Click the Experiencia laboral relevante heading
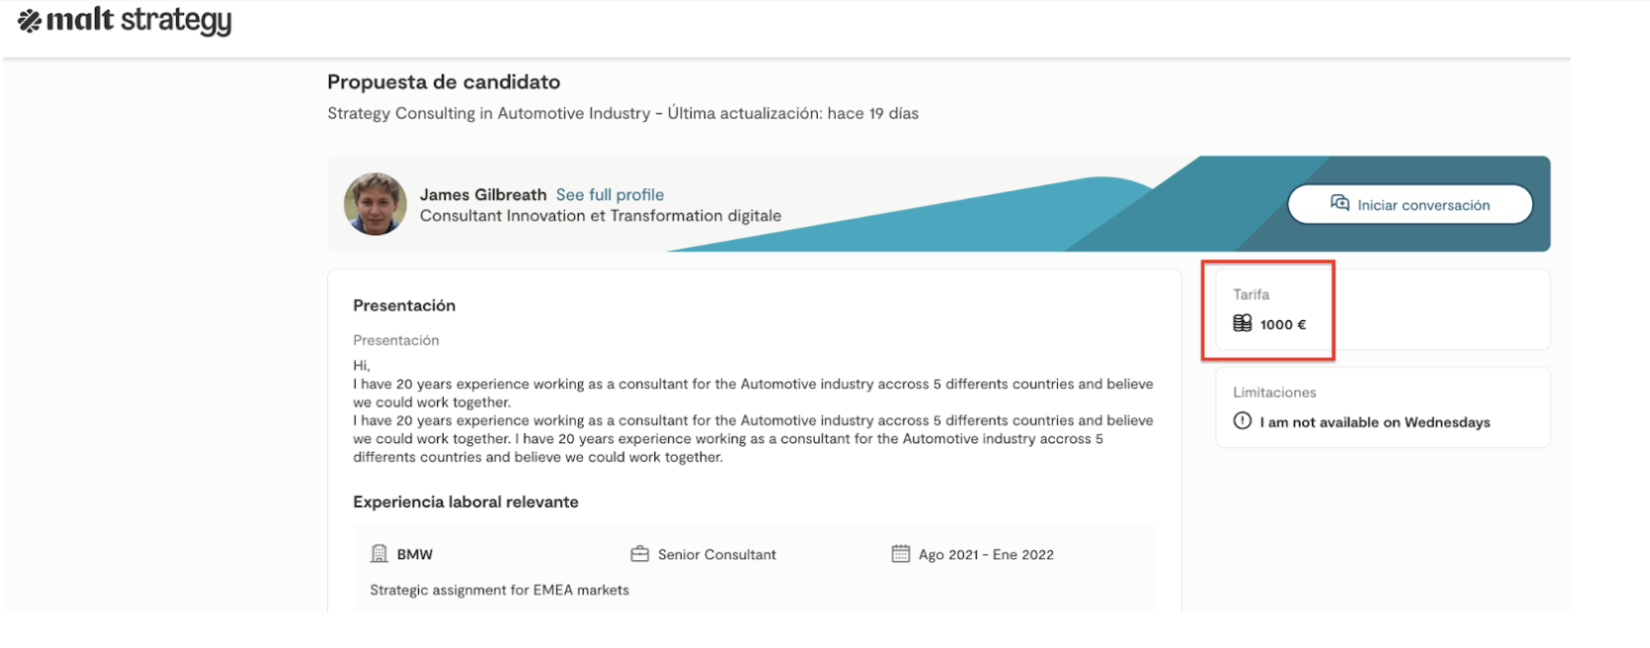 466,502
